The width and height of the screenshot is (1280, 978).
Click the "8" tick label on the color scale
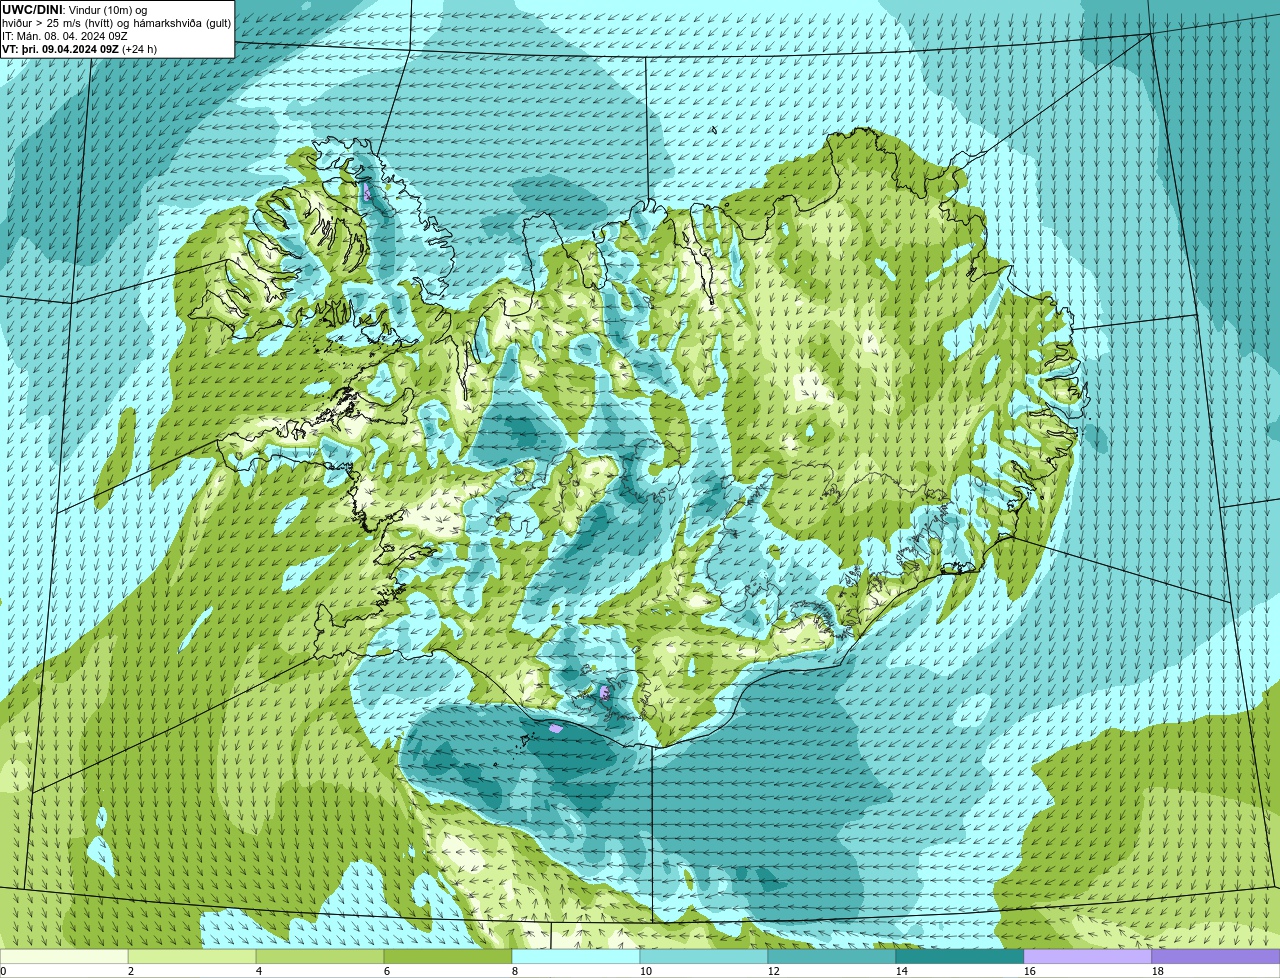[515, 971]
